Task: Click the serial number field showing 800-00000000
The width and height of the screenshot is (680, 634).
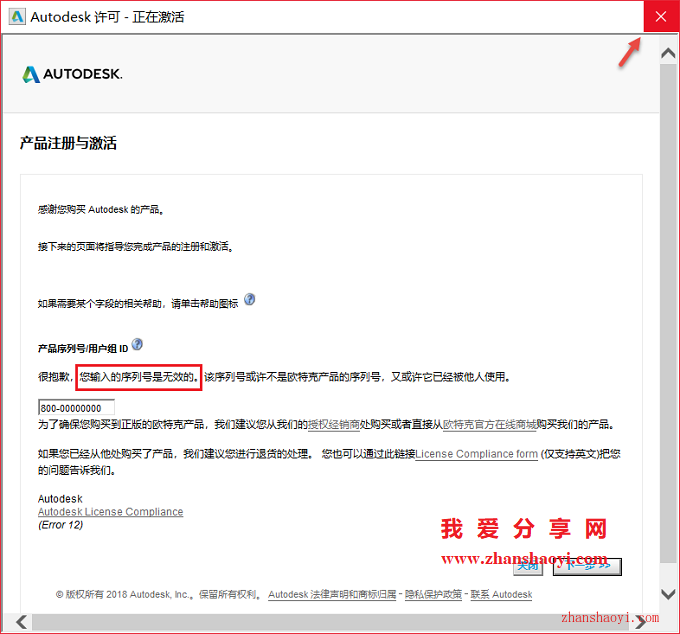Action: (x=76, y=408)
